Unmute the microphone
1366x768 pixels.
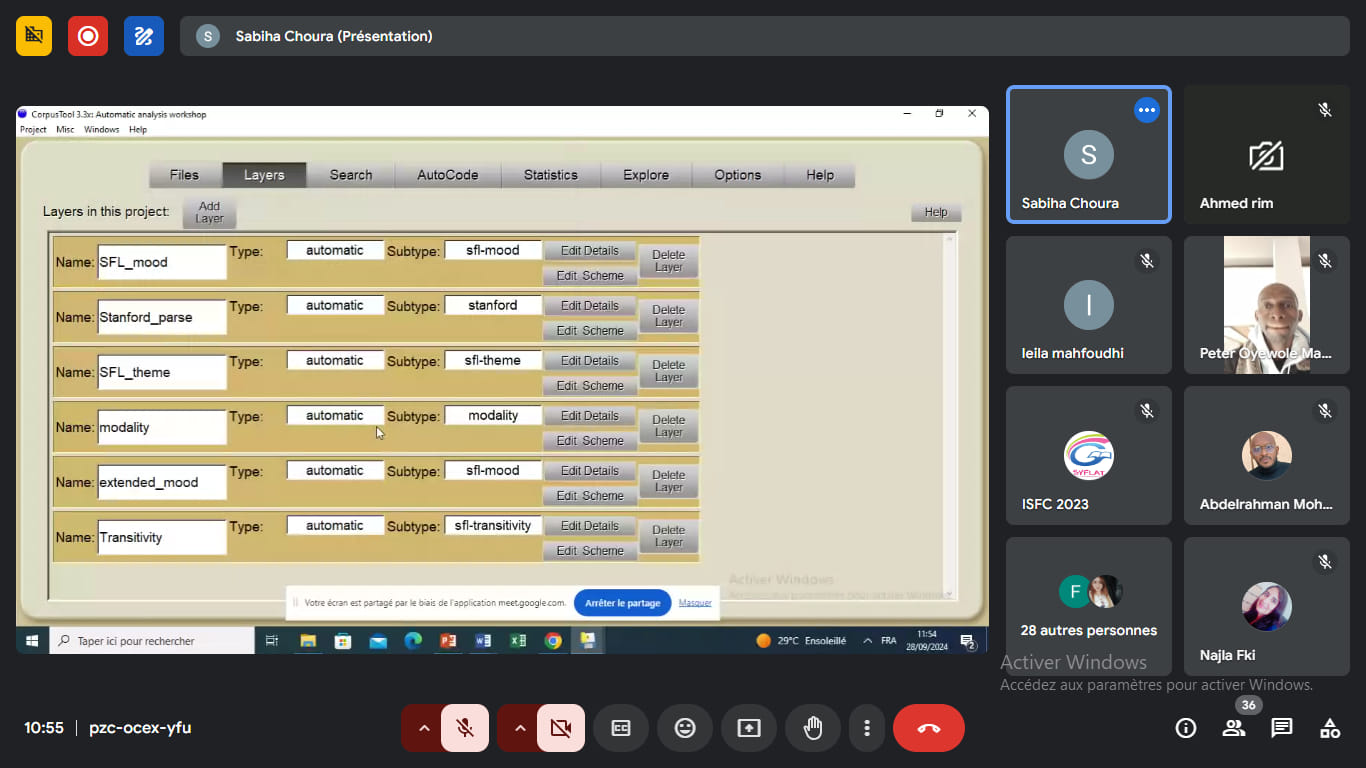click(465, 728)
